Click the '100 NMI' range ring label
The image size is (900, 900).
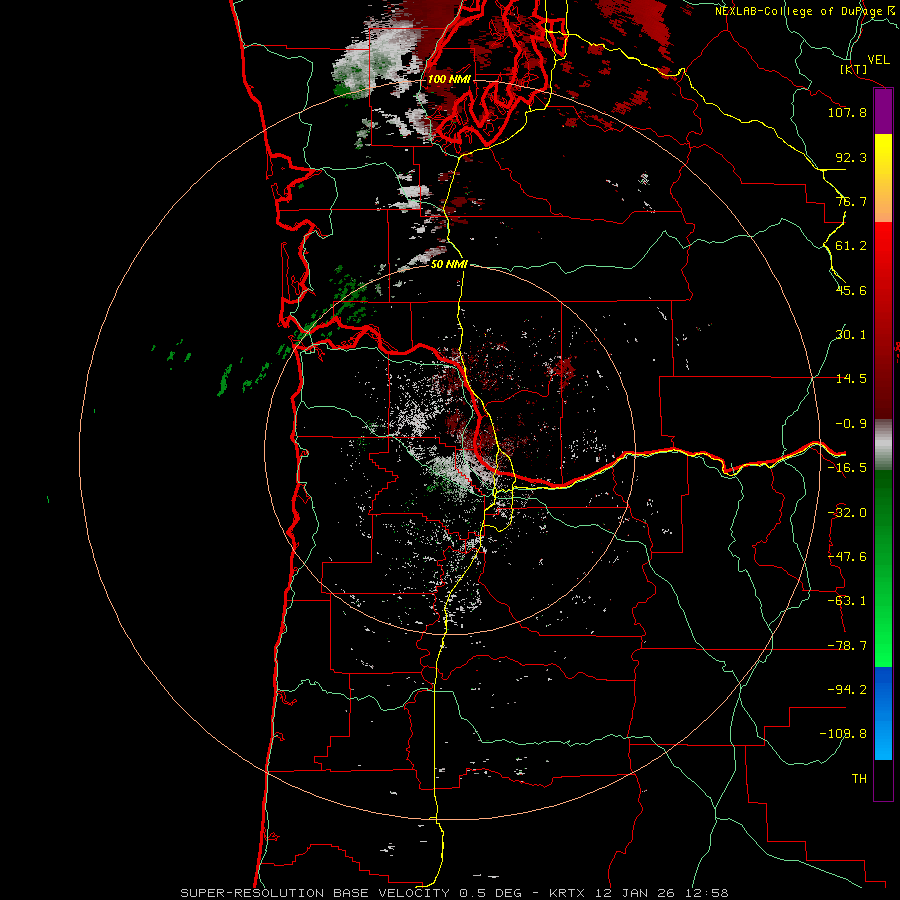pos(449,79)
